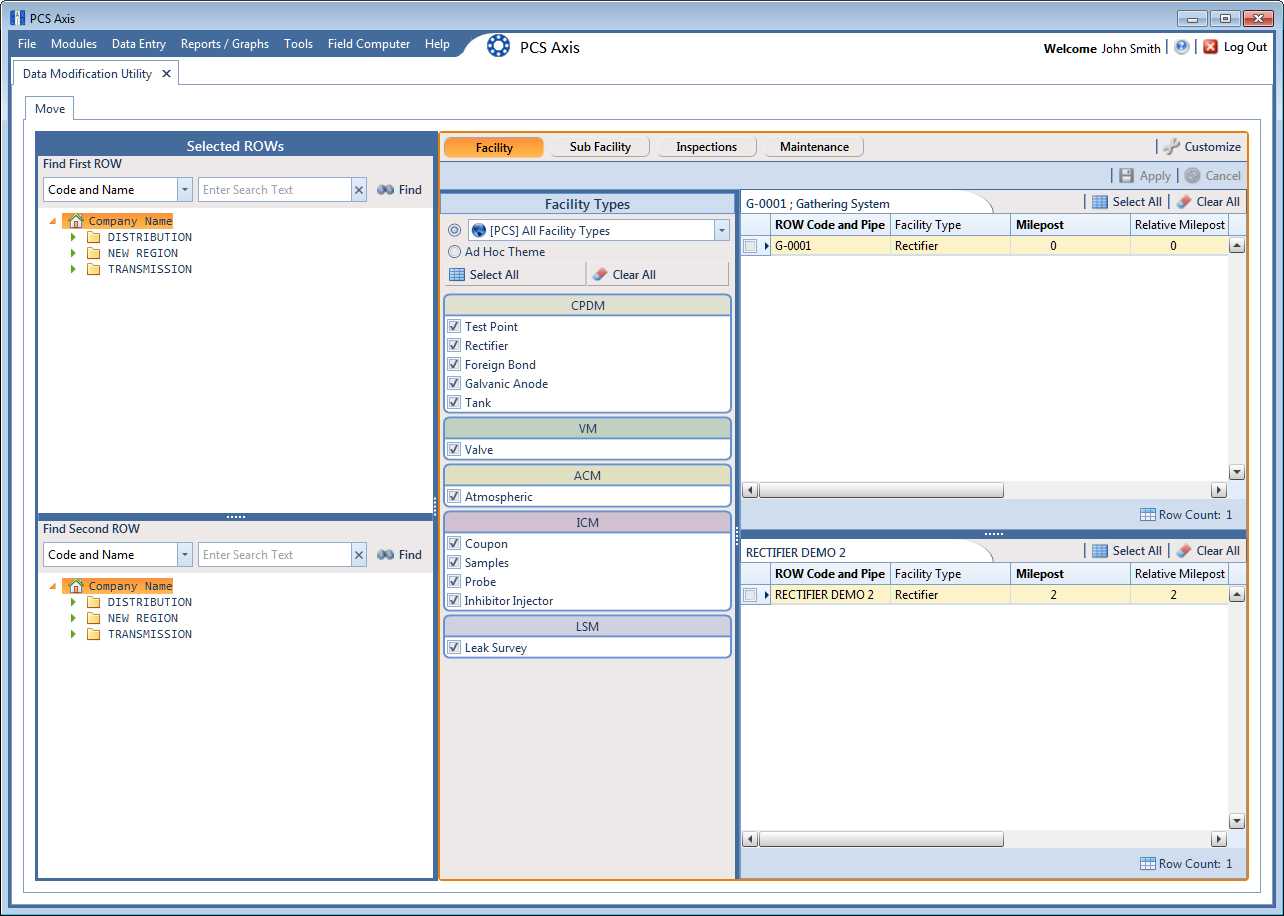Click the Sub Facility button
The image size is (1284, 916).
(600, 147)
